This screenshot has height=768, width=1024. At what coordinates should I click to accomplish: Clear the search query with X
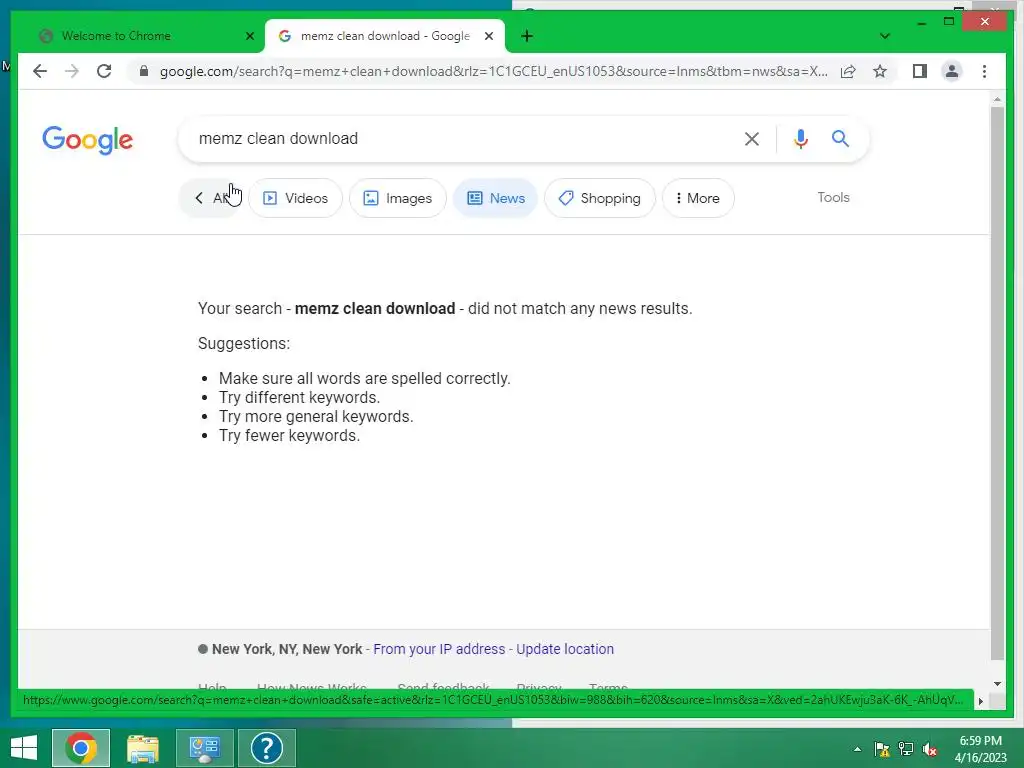click(x=752, y=138)
